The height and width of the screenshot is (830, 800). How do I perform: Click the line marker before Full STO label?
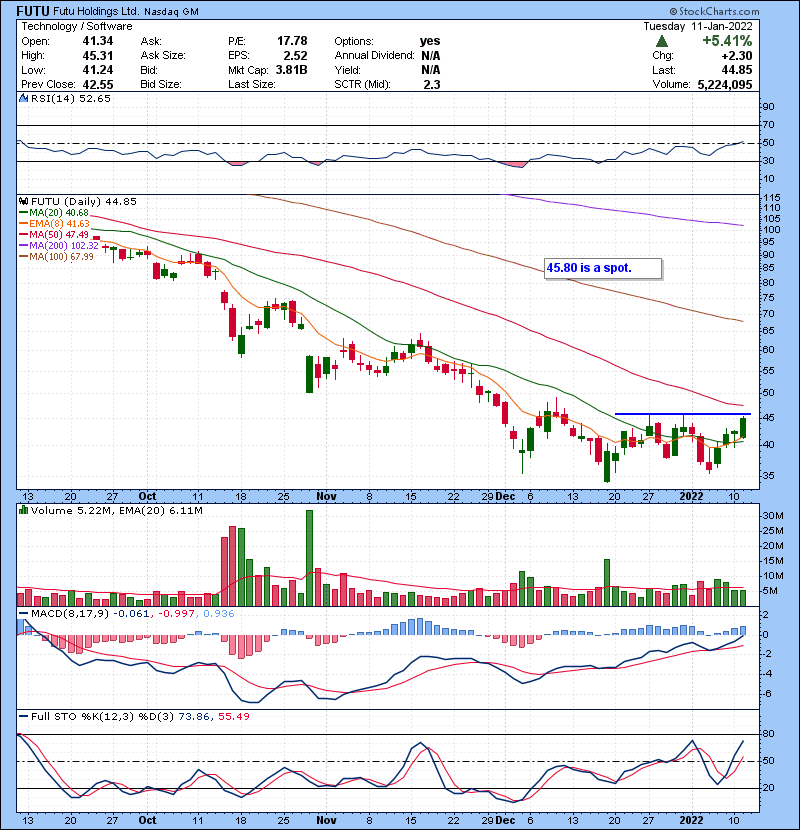tap(23, 717)
